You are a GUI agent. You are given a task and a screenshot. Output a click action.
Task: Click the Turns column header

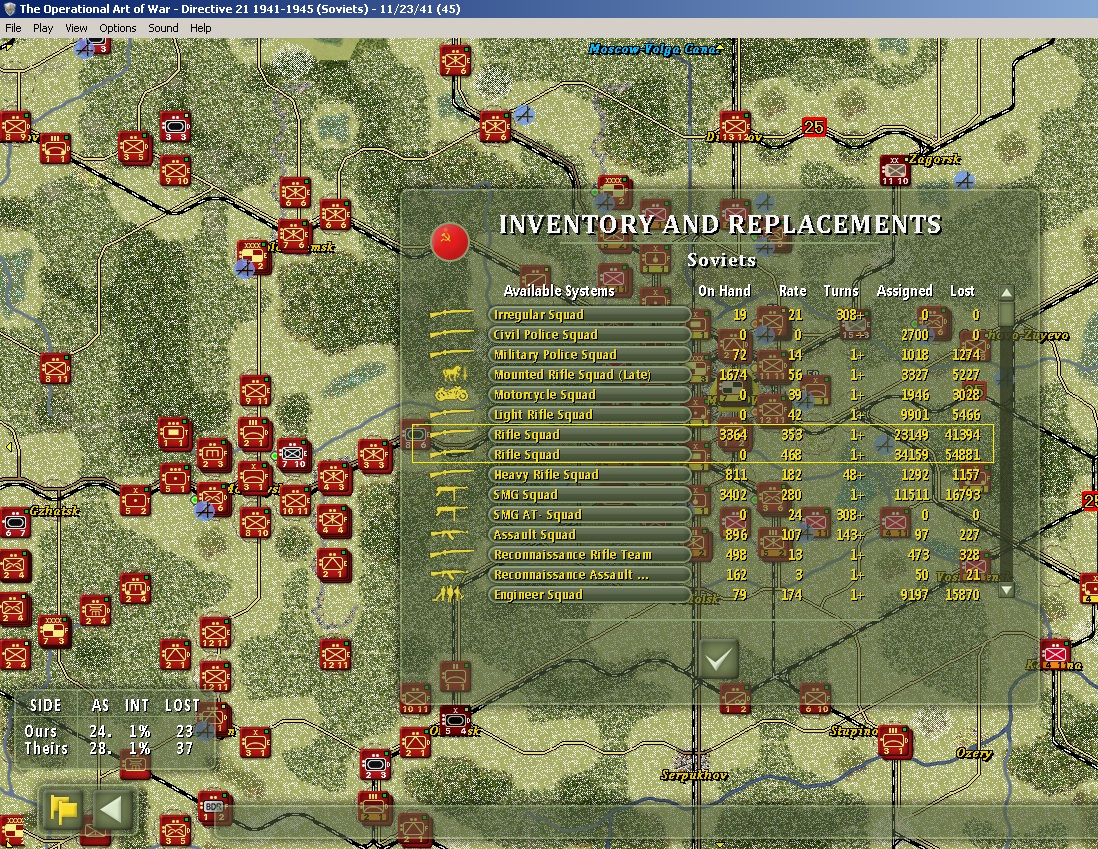pyautogui.click(x=840, y=291)
